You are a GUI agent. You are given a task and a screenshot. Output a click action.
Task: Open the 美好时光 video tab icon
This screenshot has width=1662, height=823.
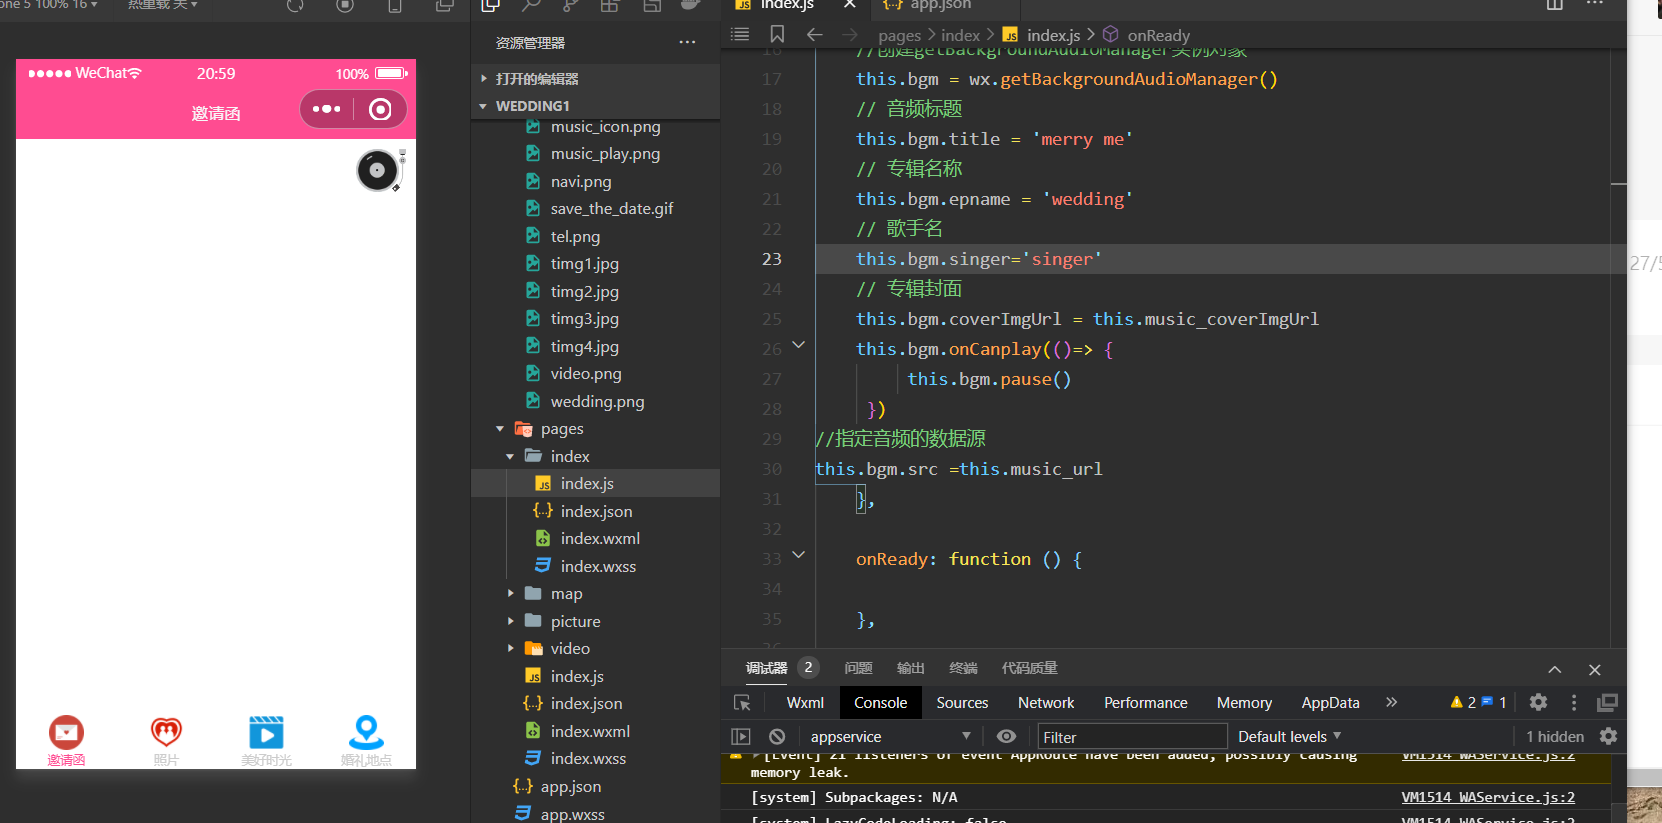[x=266, y=733]
